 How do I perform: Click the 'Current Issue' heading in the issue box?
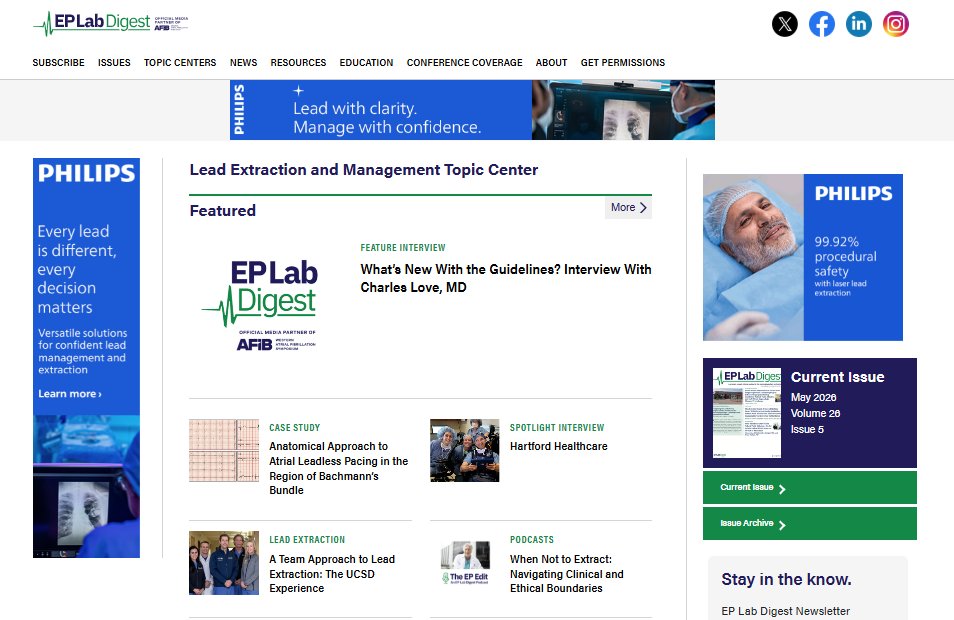[837, 377]
